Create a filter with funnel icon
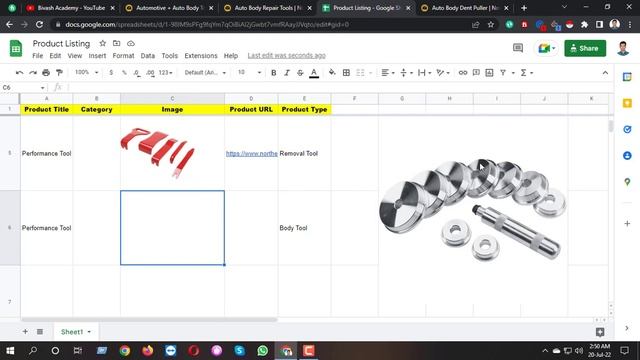Screen dimensions: 640x360 click(x=503, y=73)
